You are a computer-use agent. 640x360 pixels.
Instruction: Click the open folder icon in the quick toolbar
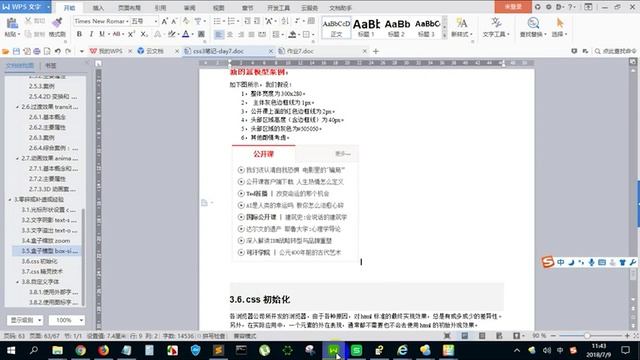[6, 51]
